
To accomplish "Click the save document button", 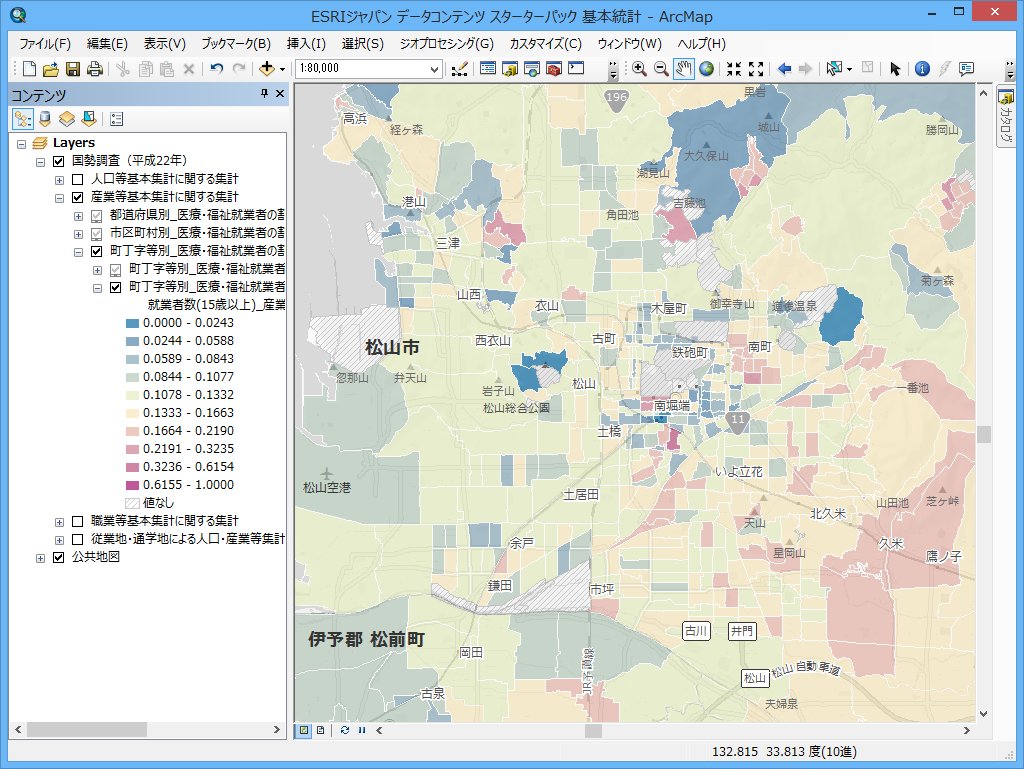I will coord(71,69).
